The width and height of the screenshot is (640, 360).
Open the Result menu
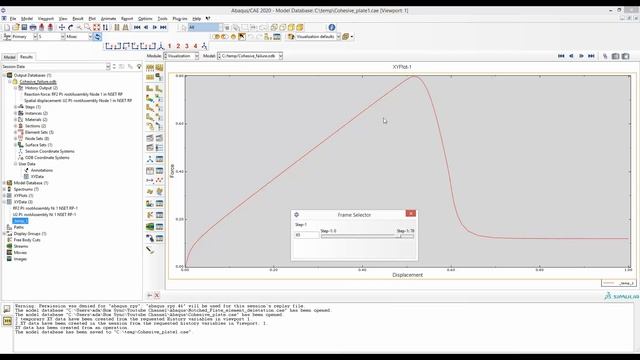[78, 18]
